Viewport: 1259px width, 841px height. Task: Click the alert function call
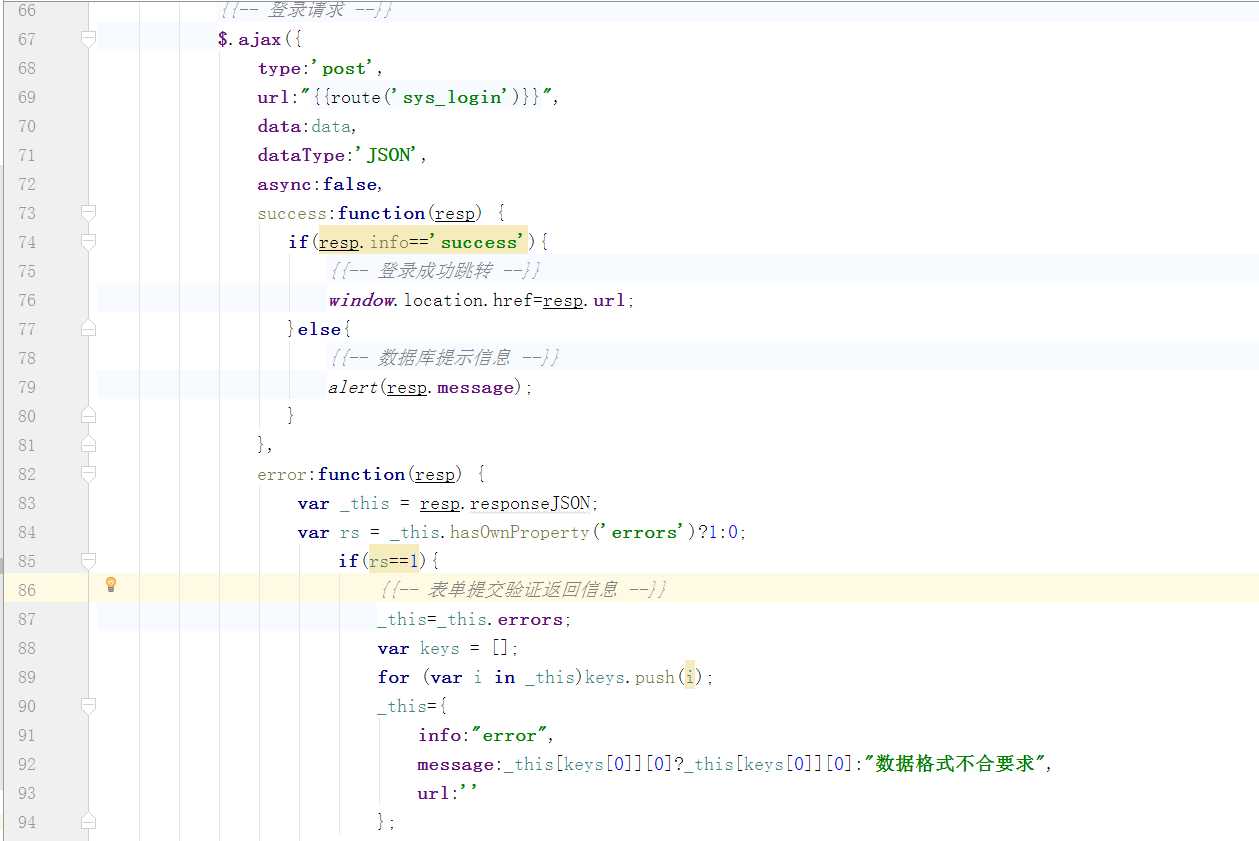352,387
